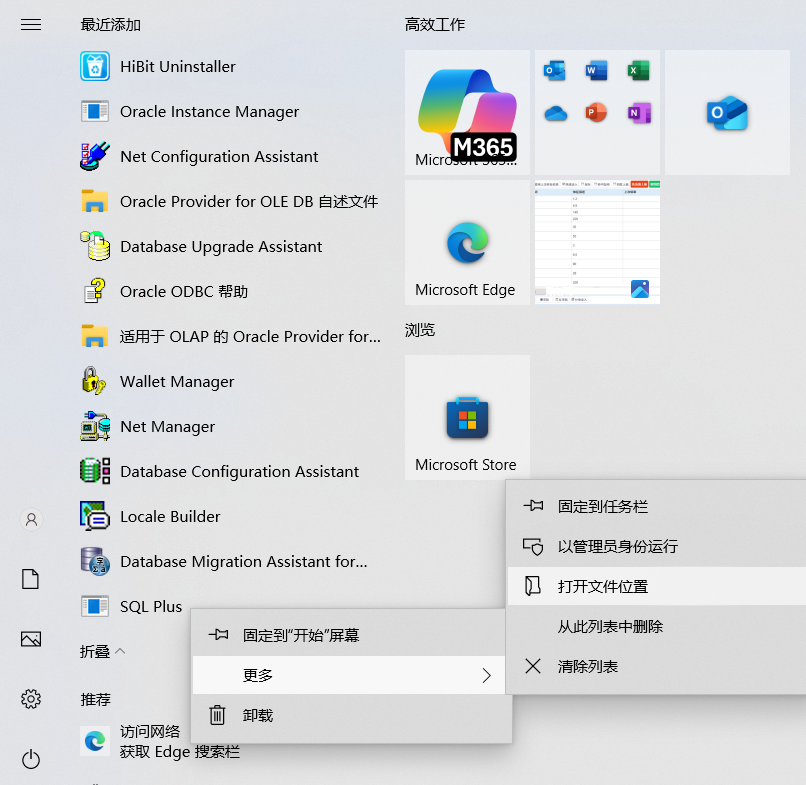Click the HiBit Uninstaller icon
806x785 pixels.
95,66
